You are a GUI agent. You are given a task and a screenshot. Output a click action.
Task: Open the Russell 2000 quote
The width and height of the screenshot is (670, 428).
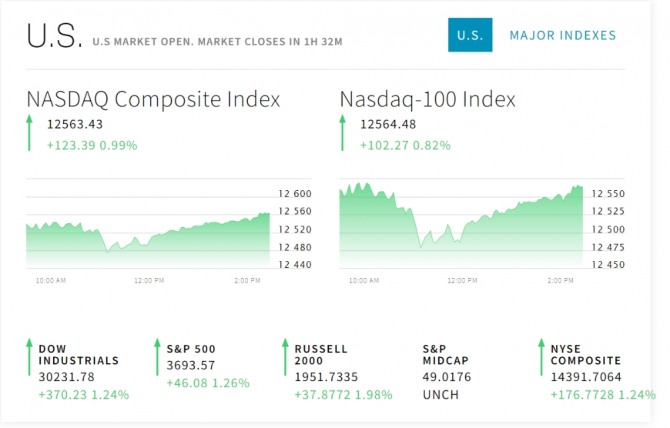[321, 355]
